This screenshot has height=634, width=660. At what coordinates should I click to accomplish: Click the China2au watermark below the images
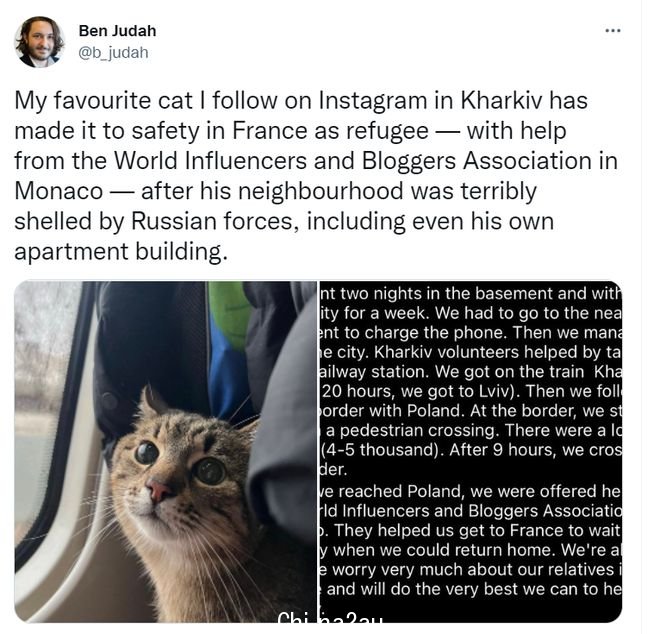(x=330, y=619)
